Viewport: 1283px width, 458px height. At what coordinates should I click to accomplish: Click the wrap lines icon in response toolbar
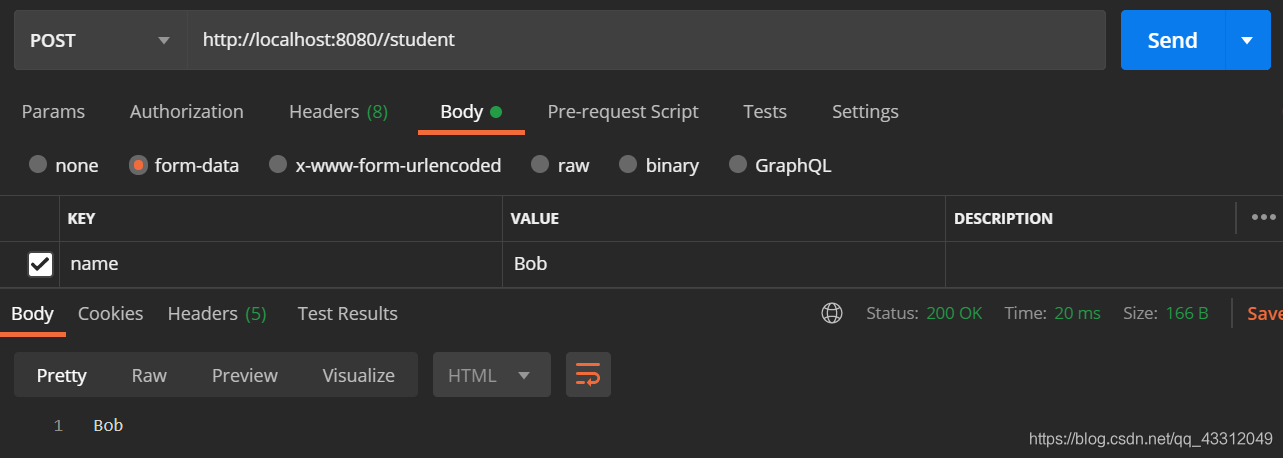588,375
